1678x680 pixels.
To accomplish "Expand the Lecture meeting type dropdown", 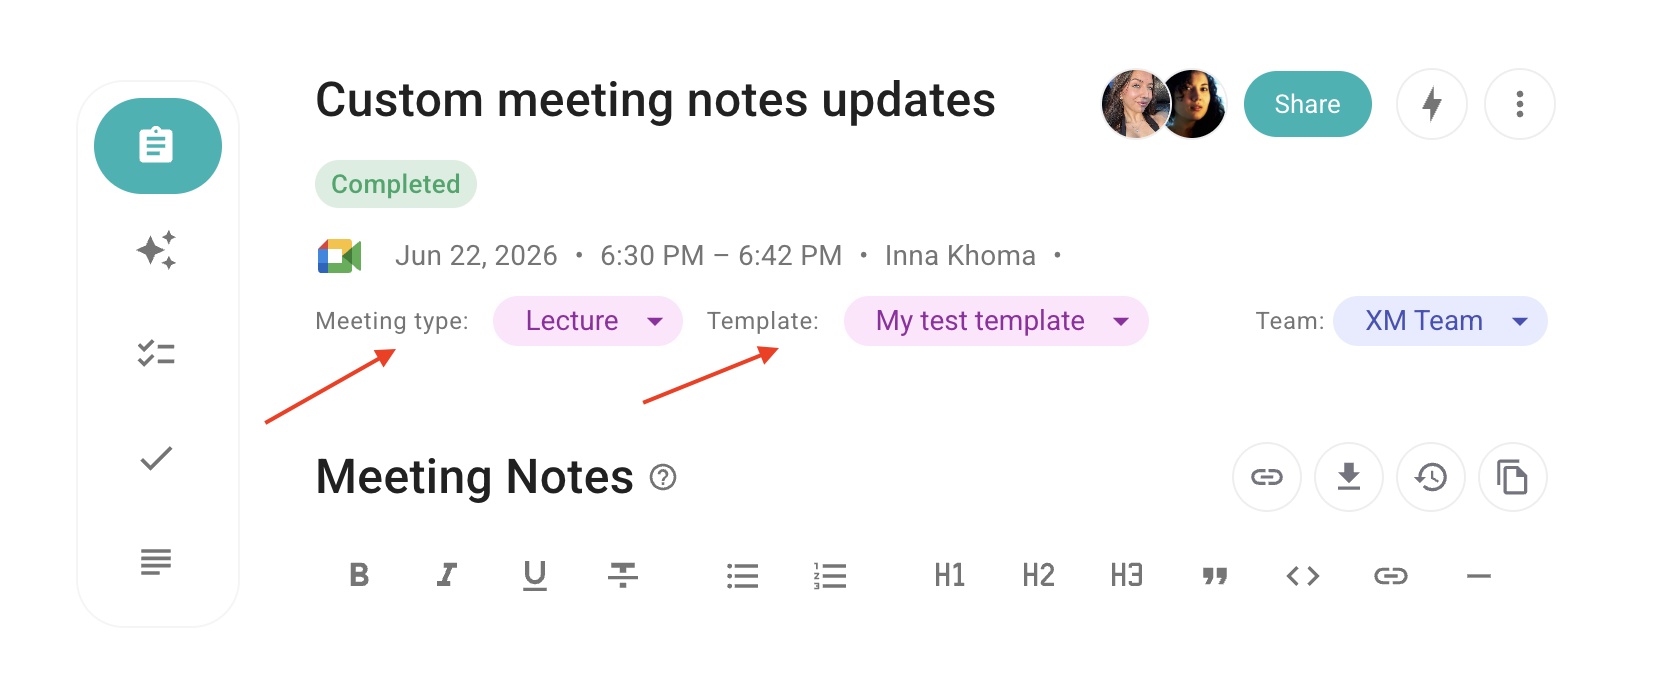I will pos(588,321).
